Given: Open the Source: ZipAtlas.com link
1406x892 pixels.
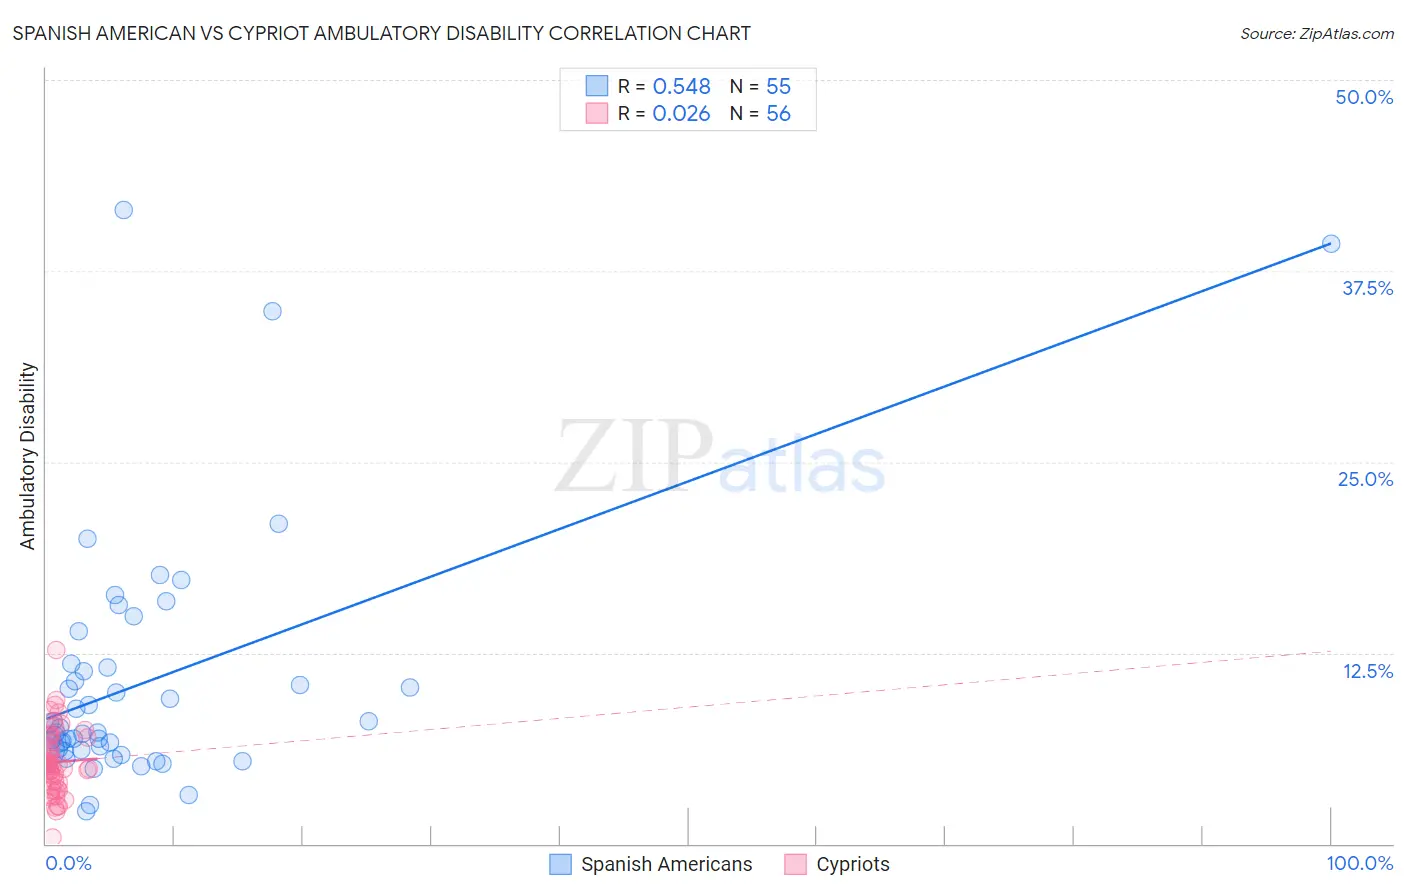Looking at the screenshot, I should (x=1317, y=33).
